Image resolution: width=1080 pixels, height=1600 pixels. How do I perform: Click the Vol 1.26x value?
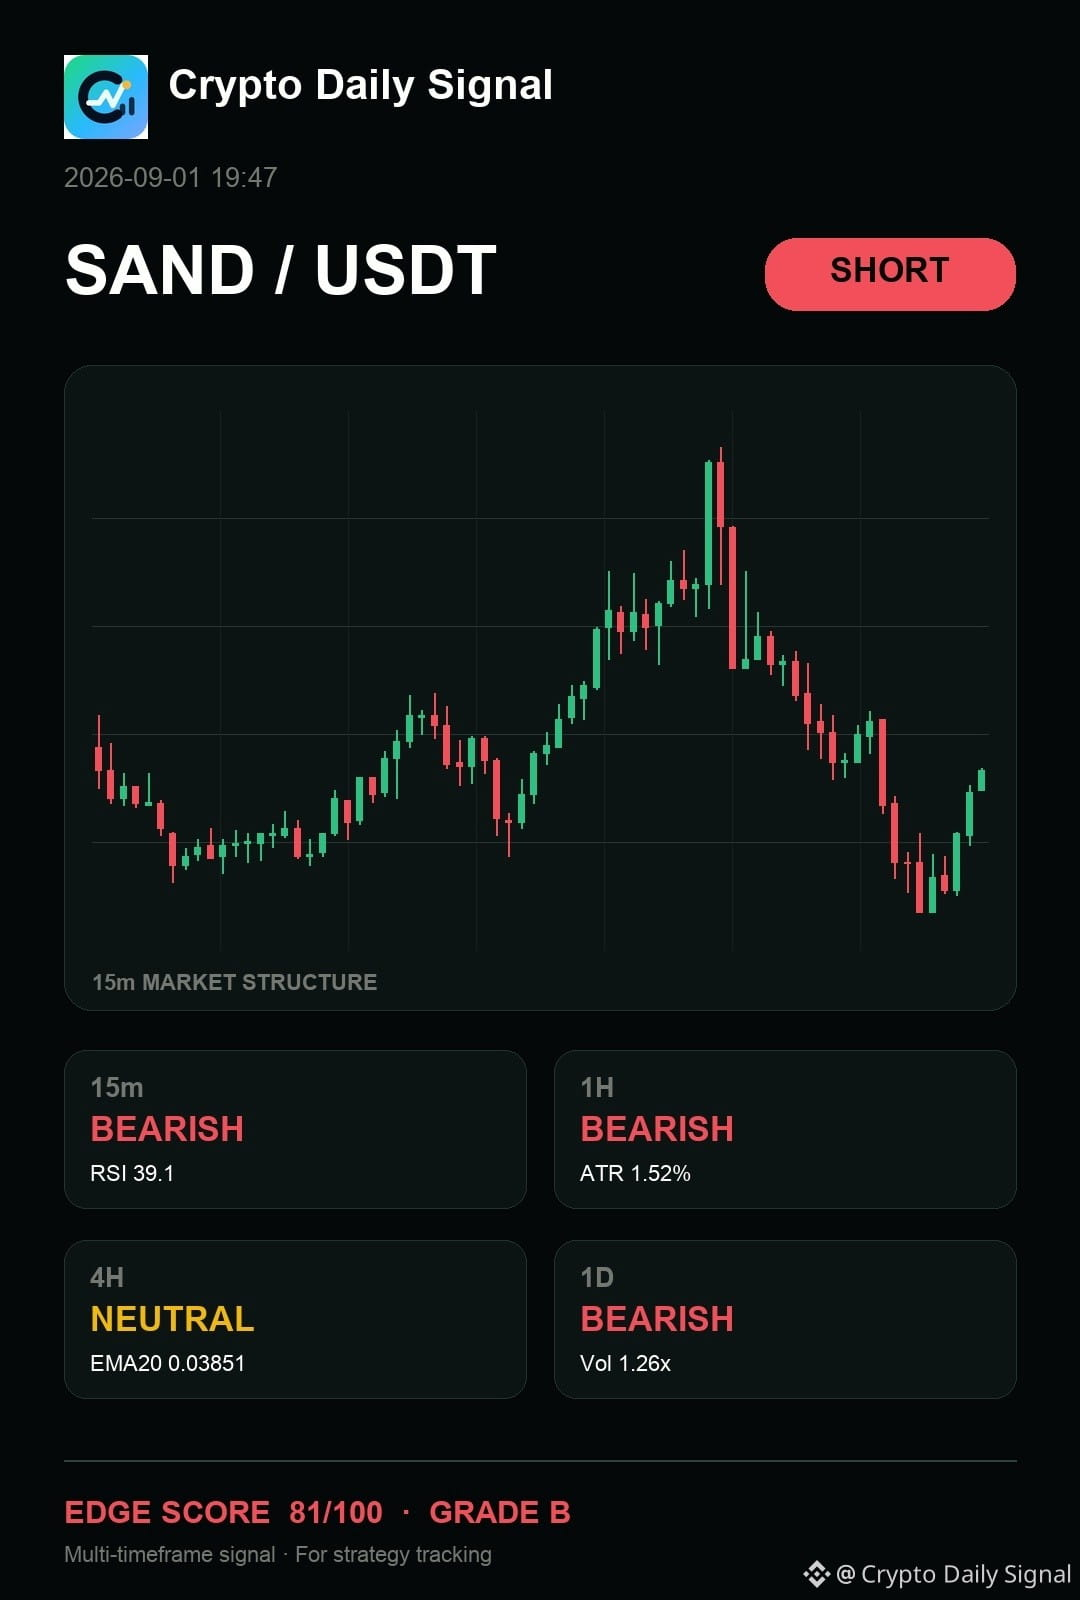(x=625, y=1363)
